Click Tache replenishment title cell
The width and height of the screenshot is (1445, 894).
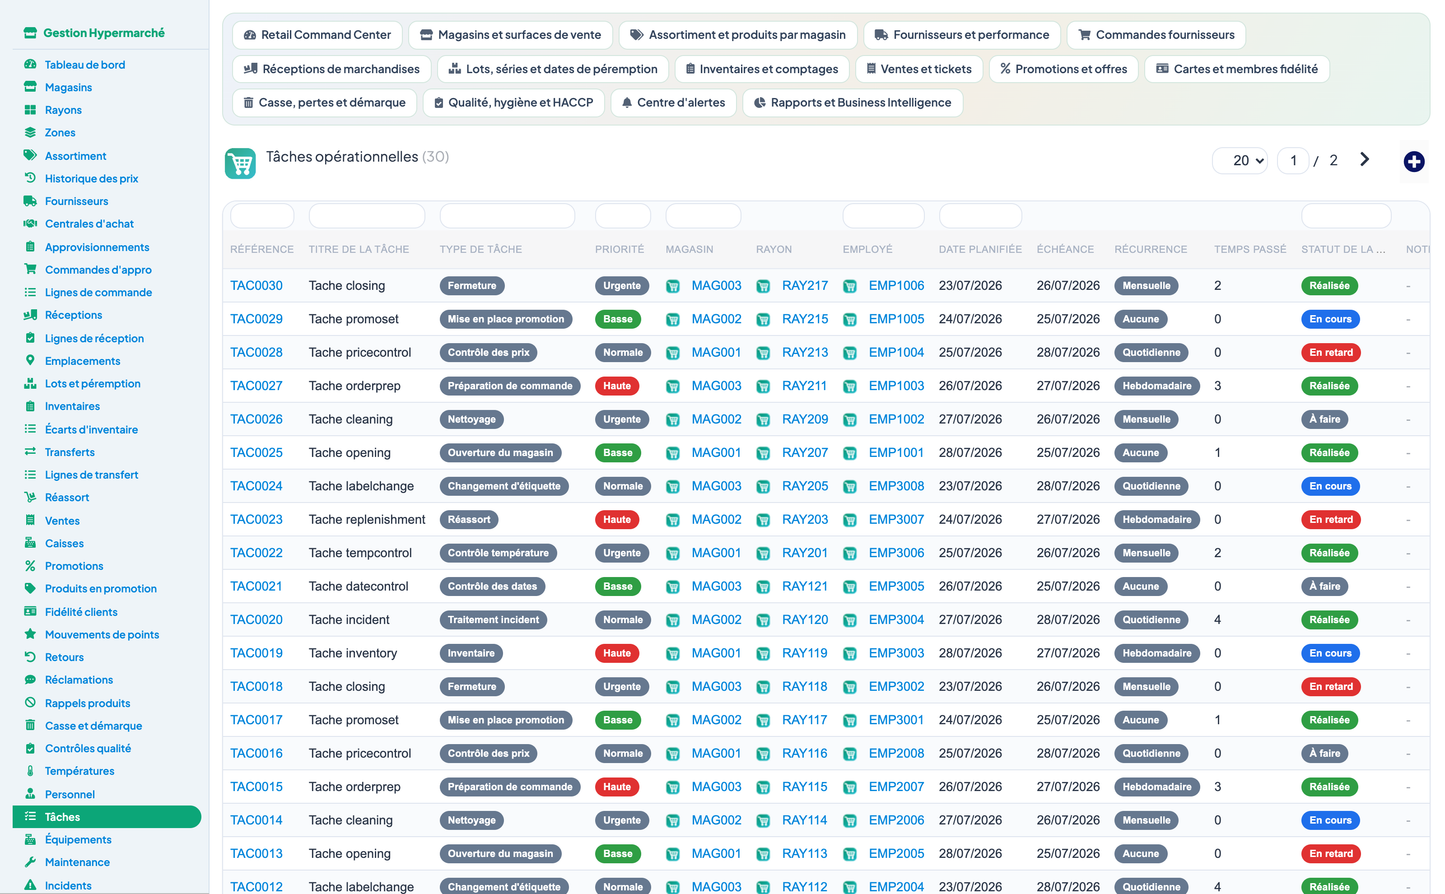click(367, 520)
